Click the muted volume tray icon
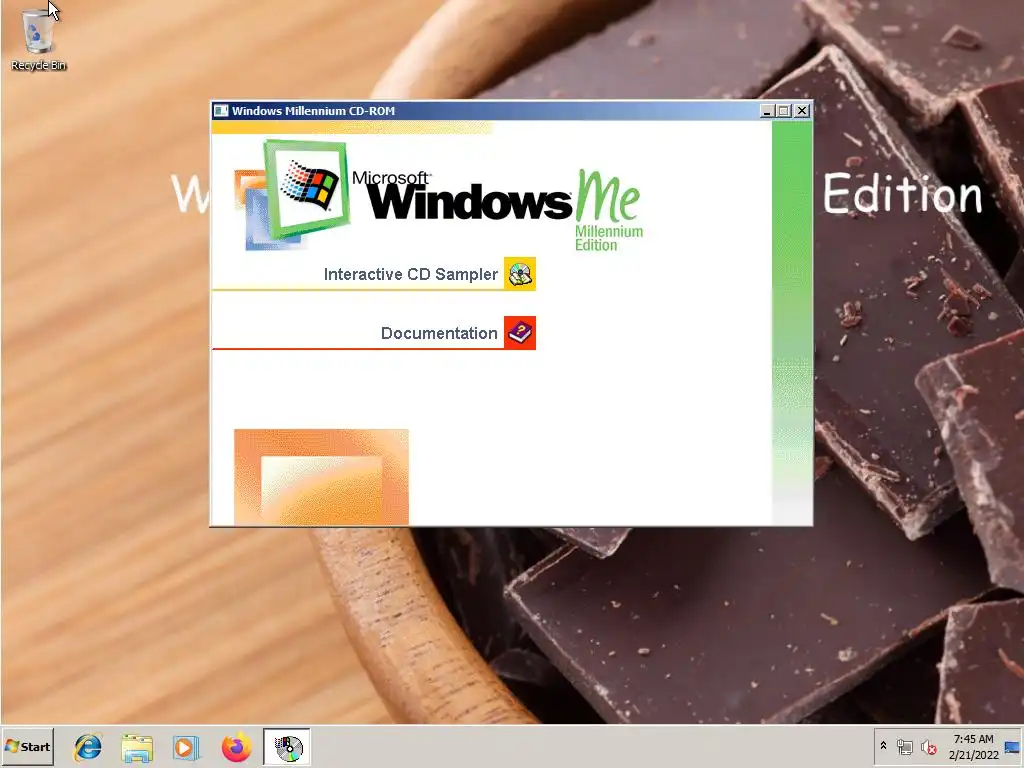The image size is (1024, 768). click(x=928, y=746)
